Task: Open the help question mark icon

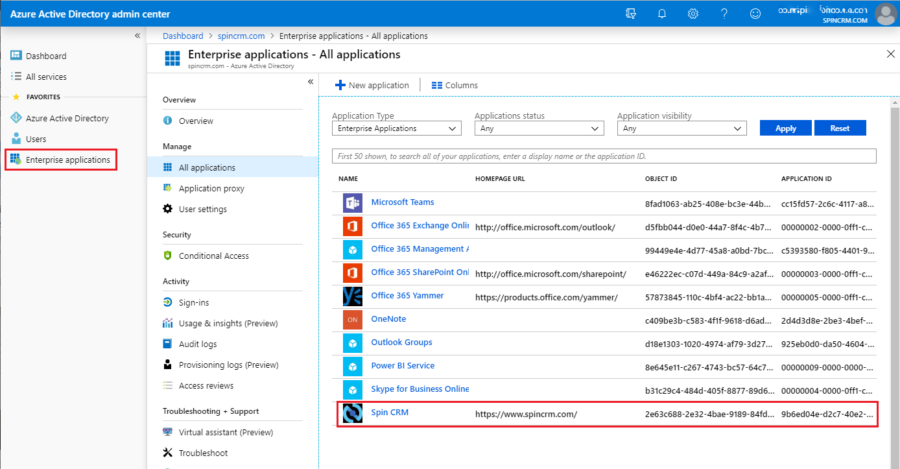Action: pos(724,14)
